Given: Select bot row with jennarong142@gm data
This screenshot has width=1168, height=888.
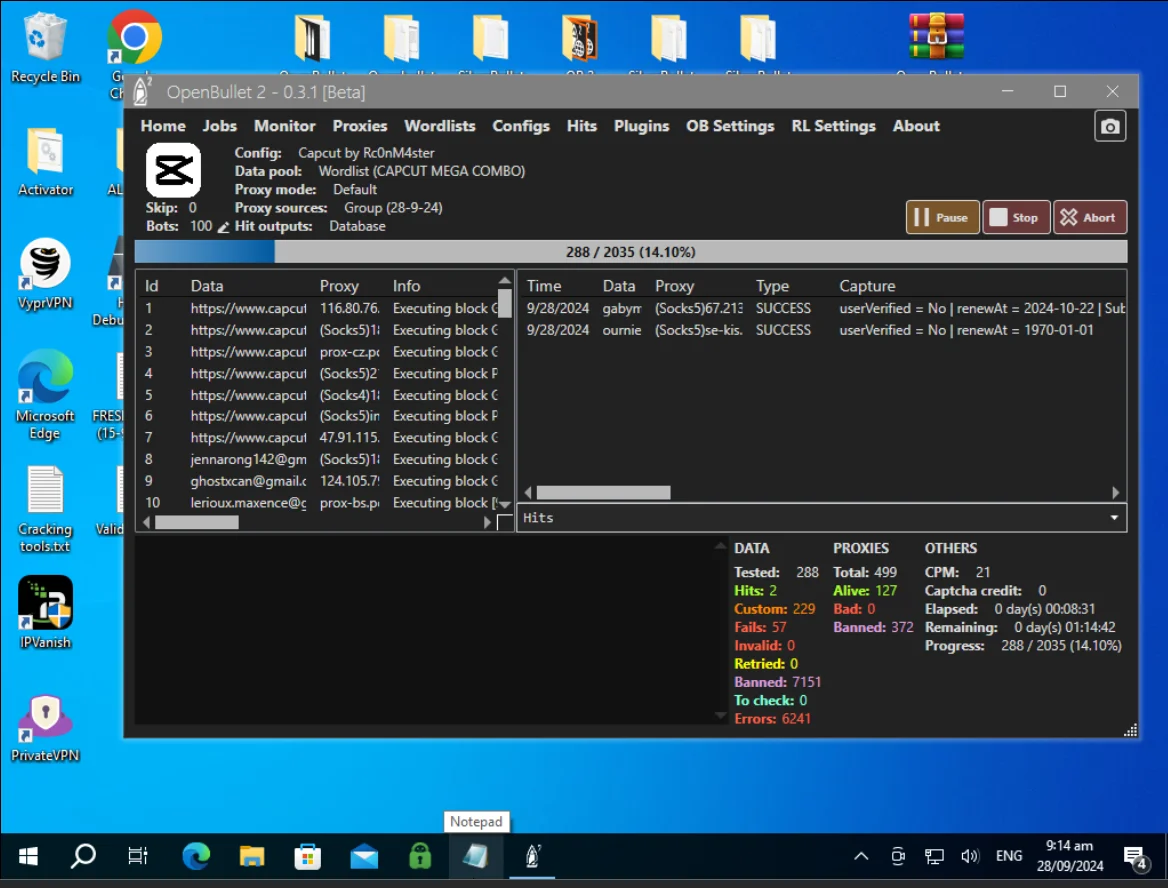Looking at the screenshot, I should 320,460.
